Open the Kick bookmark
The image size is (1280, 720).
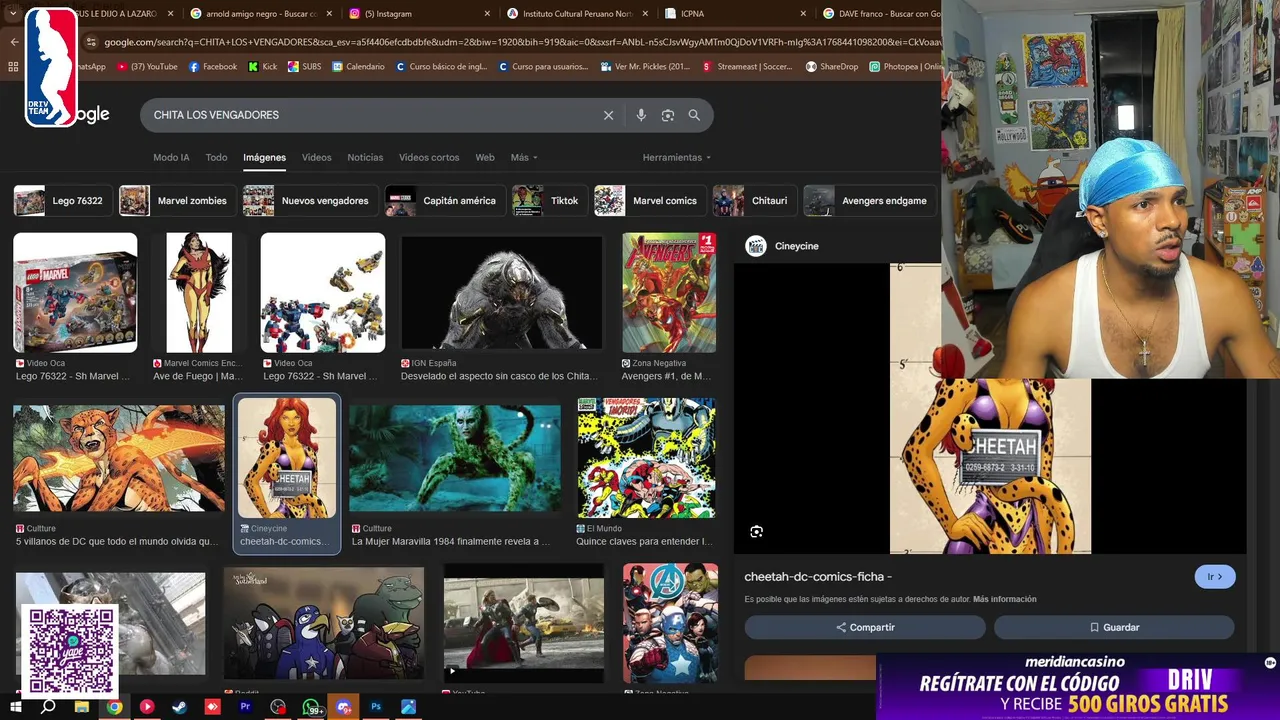pyautogui.click(x=263, y=67)
